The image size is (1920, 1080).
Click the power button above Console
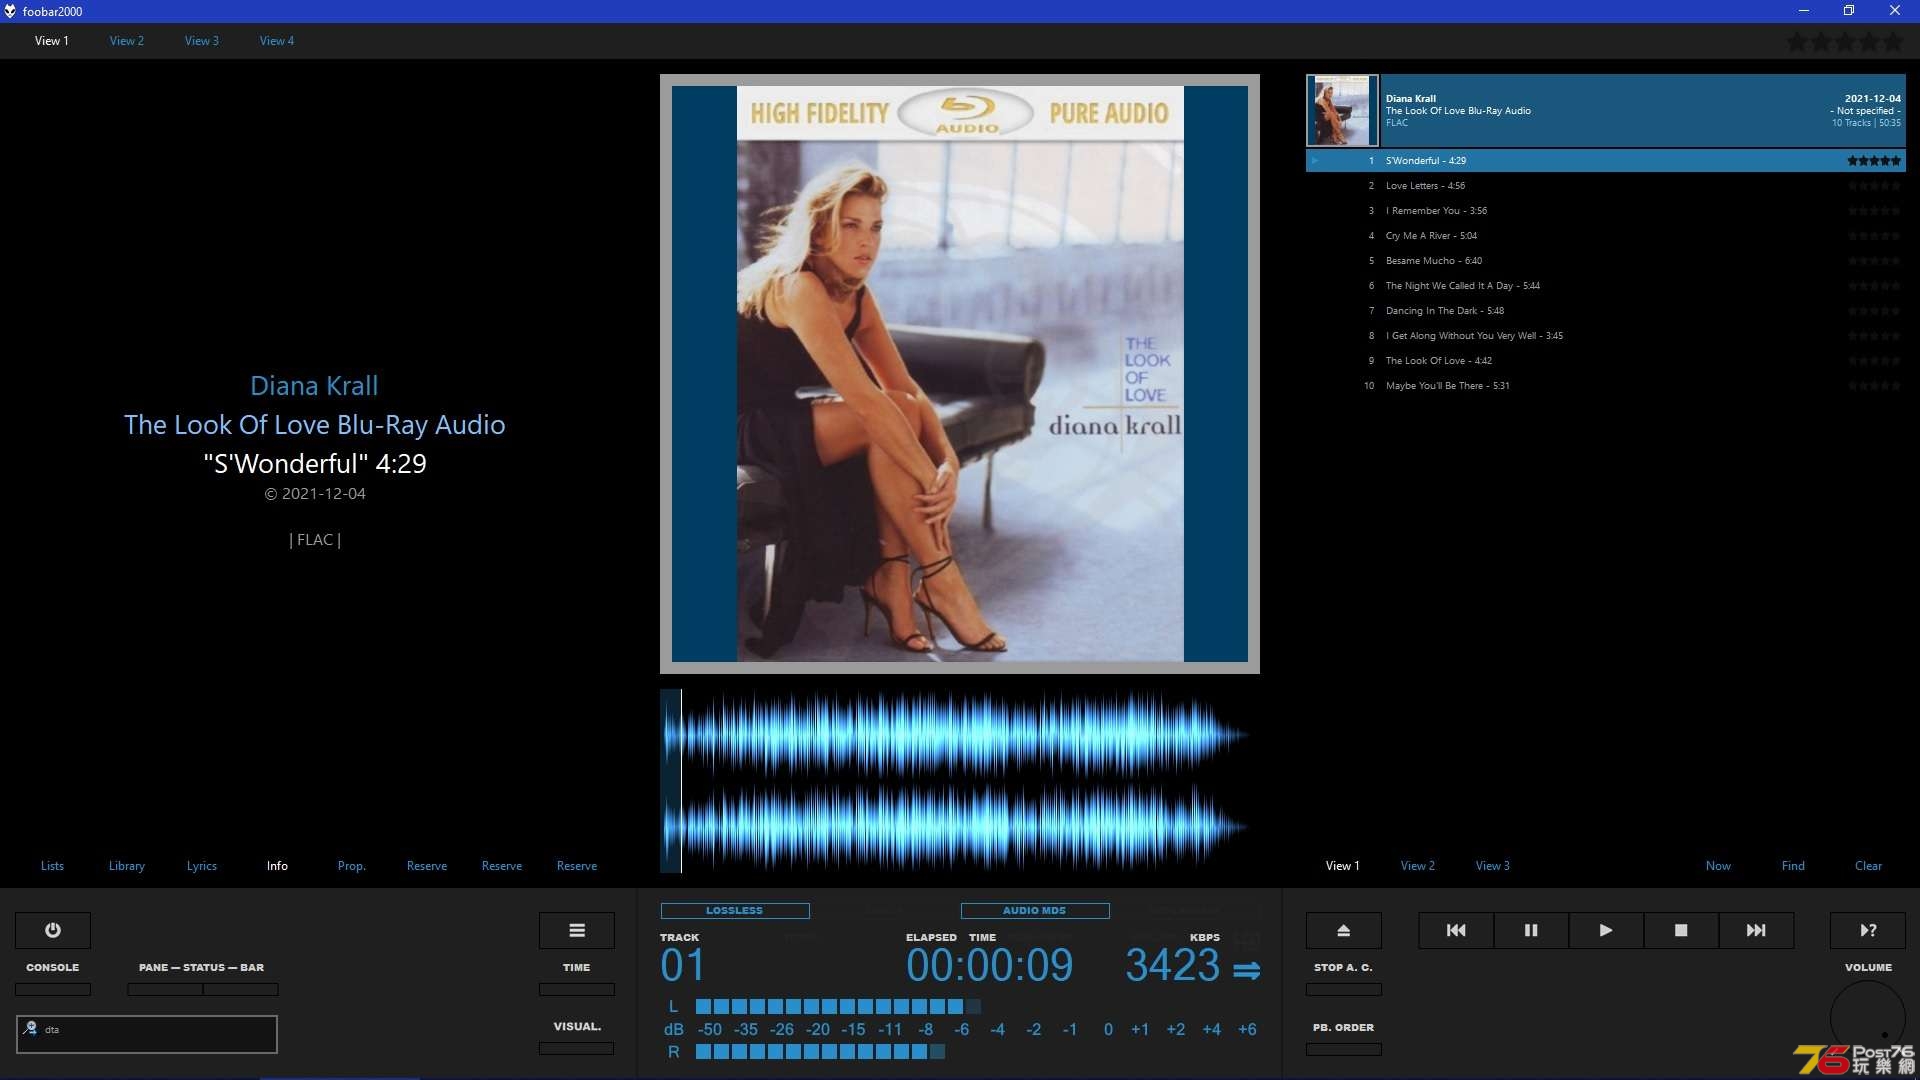pos(53,930)
